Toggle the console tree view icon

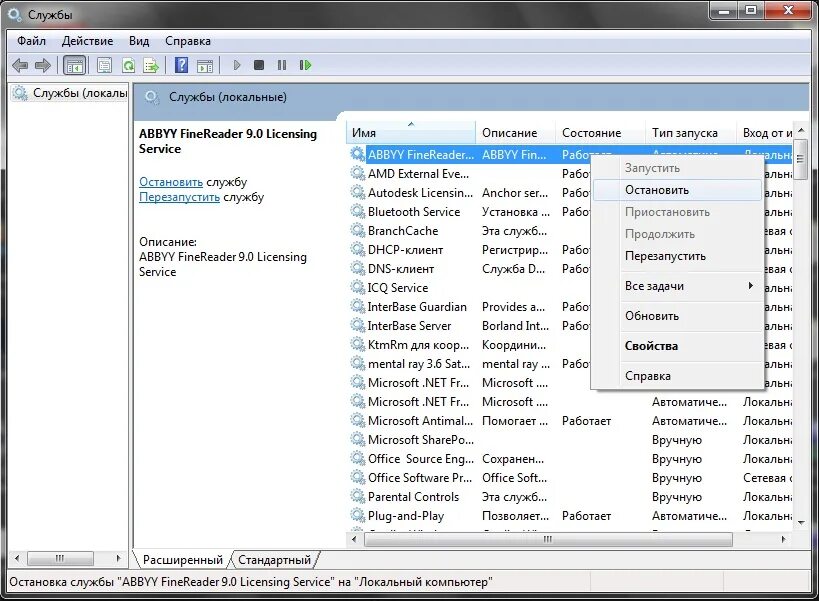74,65
